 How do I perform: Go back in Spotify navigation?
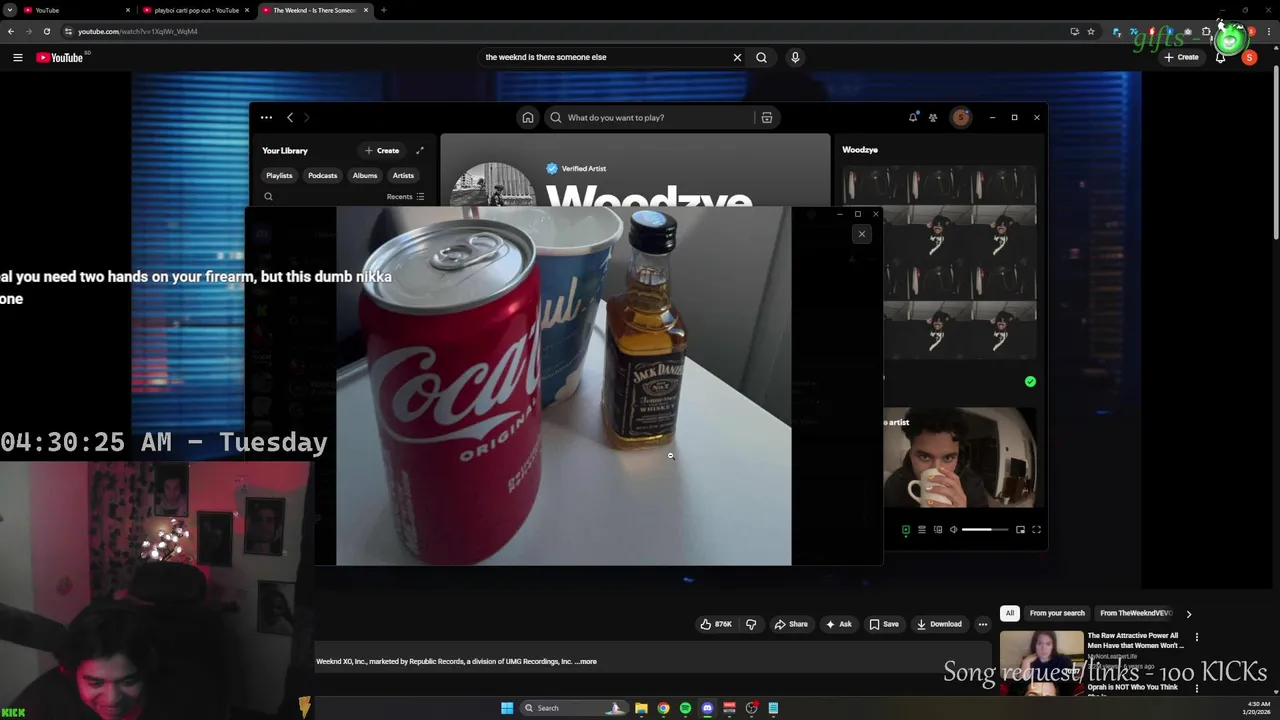[290, 117]
